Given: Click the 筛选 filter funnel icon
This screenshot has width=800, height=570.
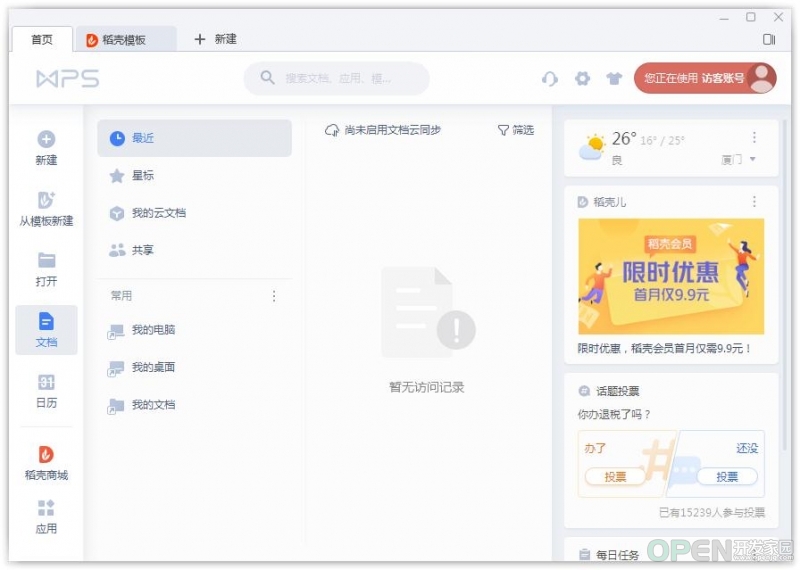Looking at the screenshot, I should tap(503, 131).
